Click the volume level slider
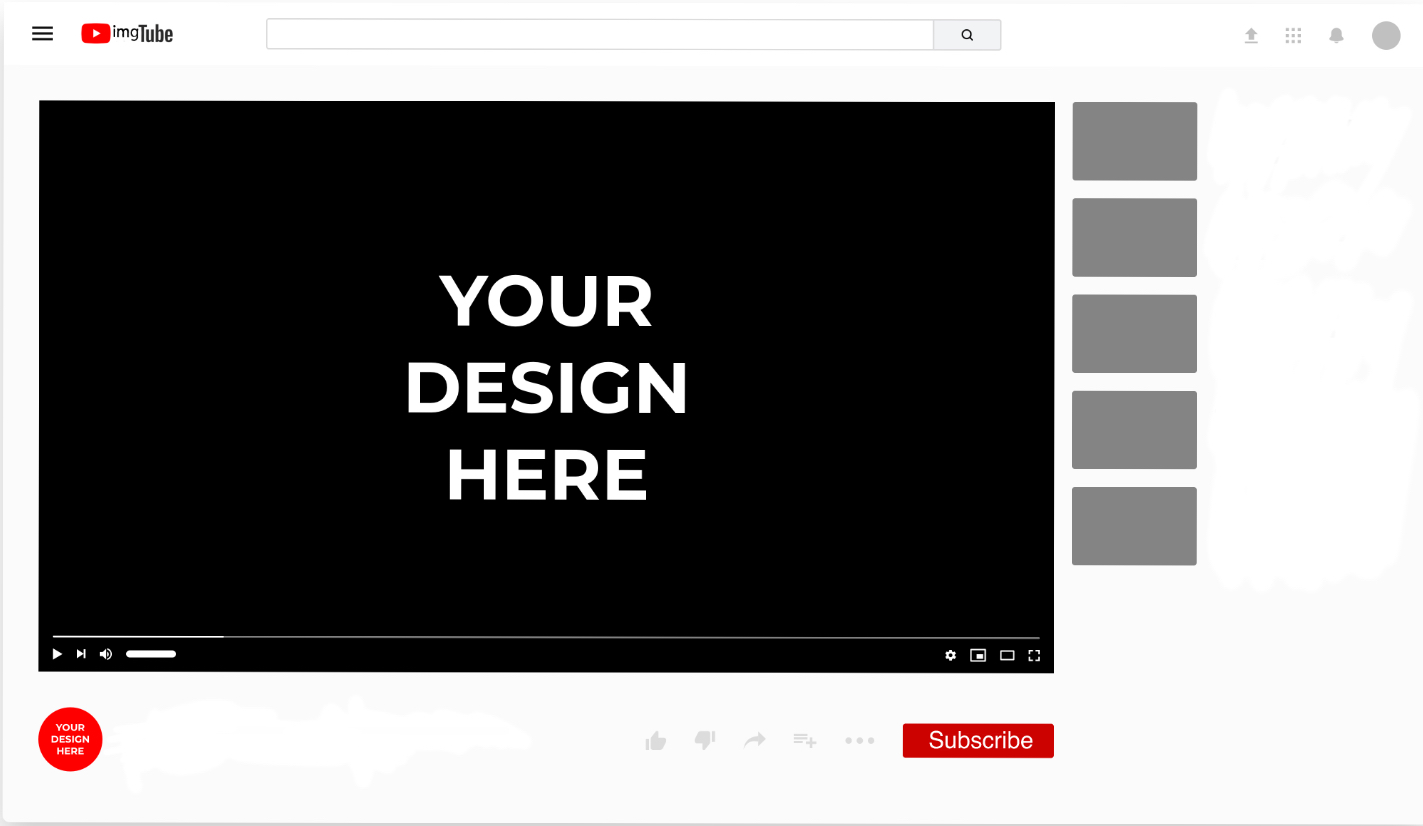The width and height of the screenshot is (1423, 826). [151, 654]
